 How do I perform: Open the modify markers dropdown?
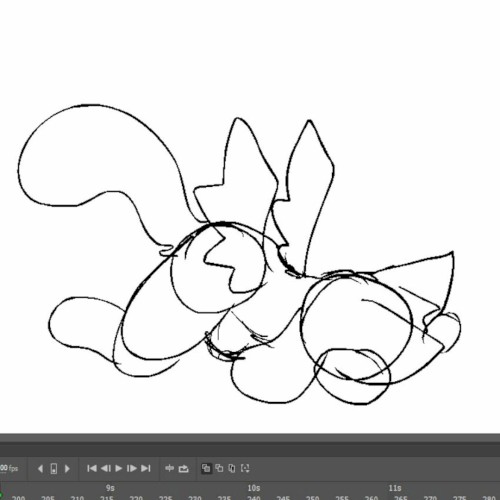pos(245,468)
